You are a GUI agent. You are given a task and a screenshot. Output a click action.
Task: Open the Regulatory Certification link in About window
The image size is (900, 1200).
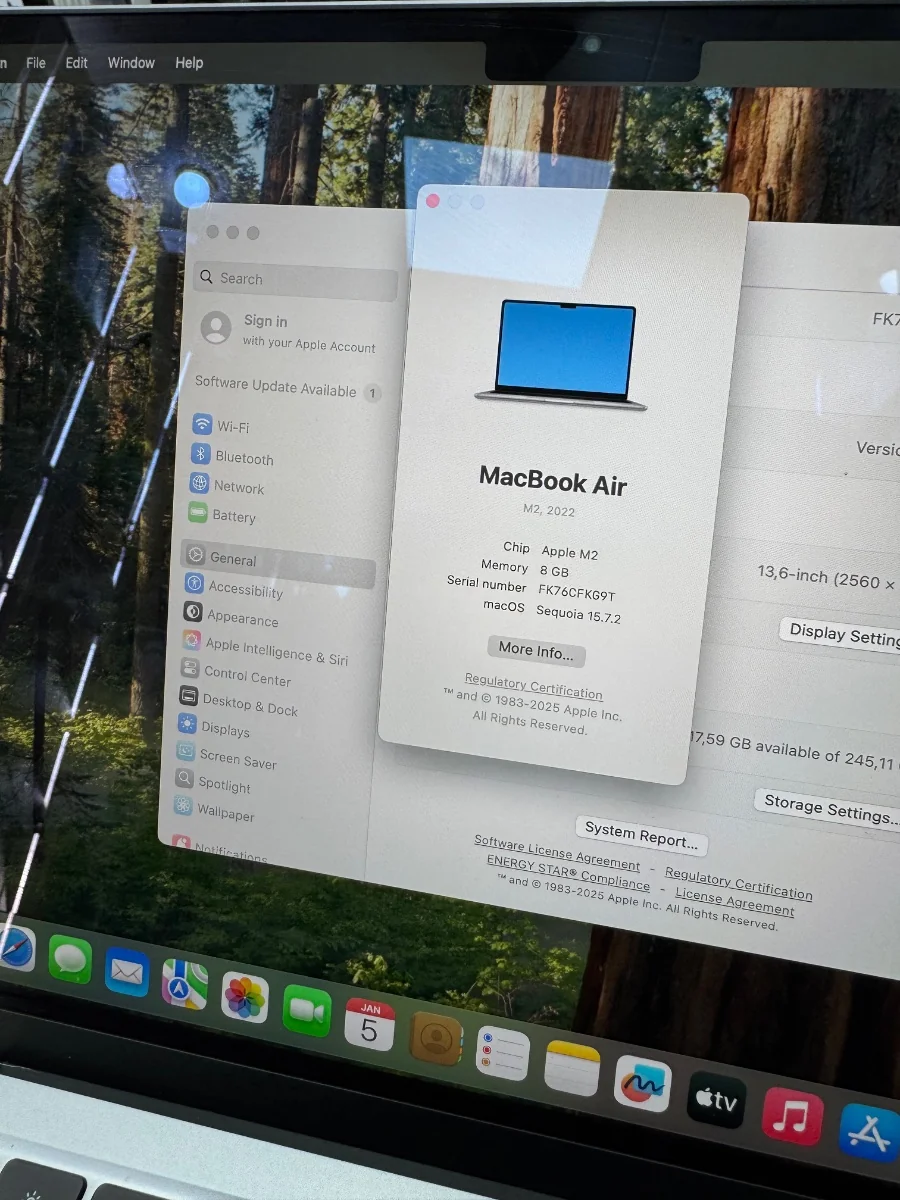[x=533, y=687]
